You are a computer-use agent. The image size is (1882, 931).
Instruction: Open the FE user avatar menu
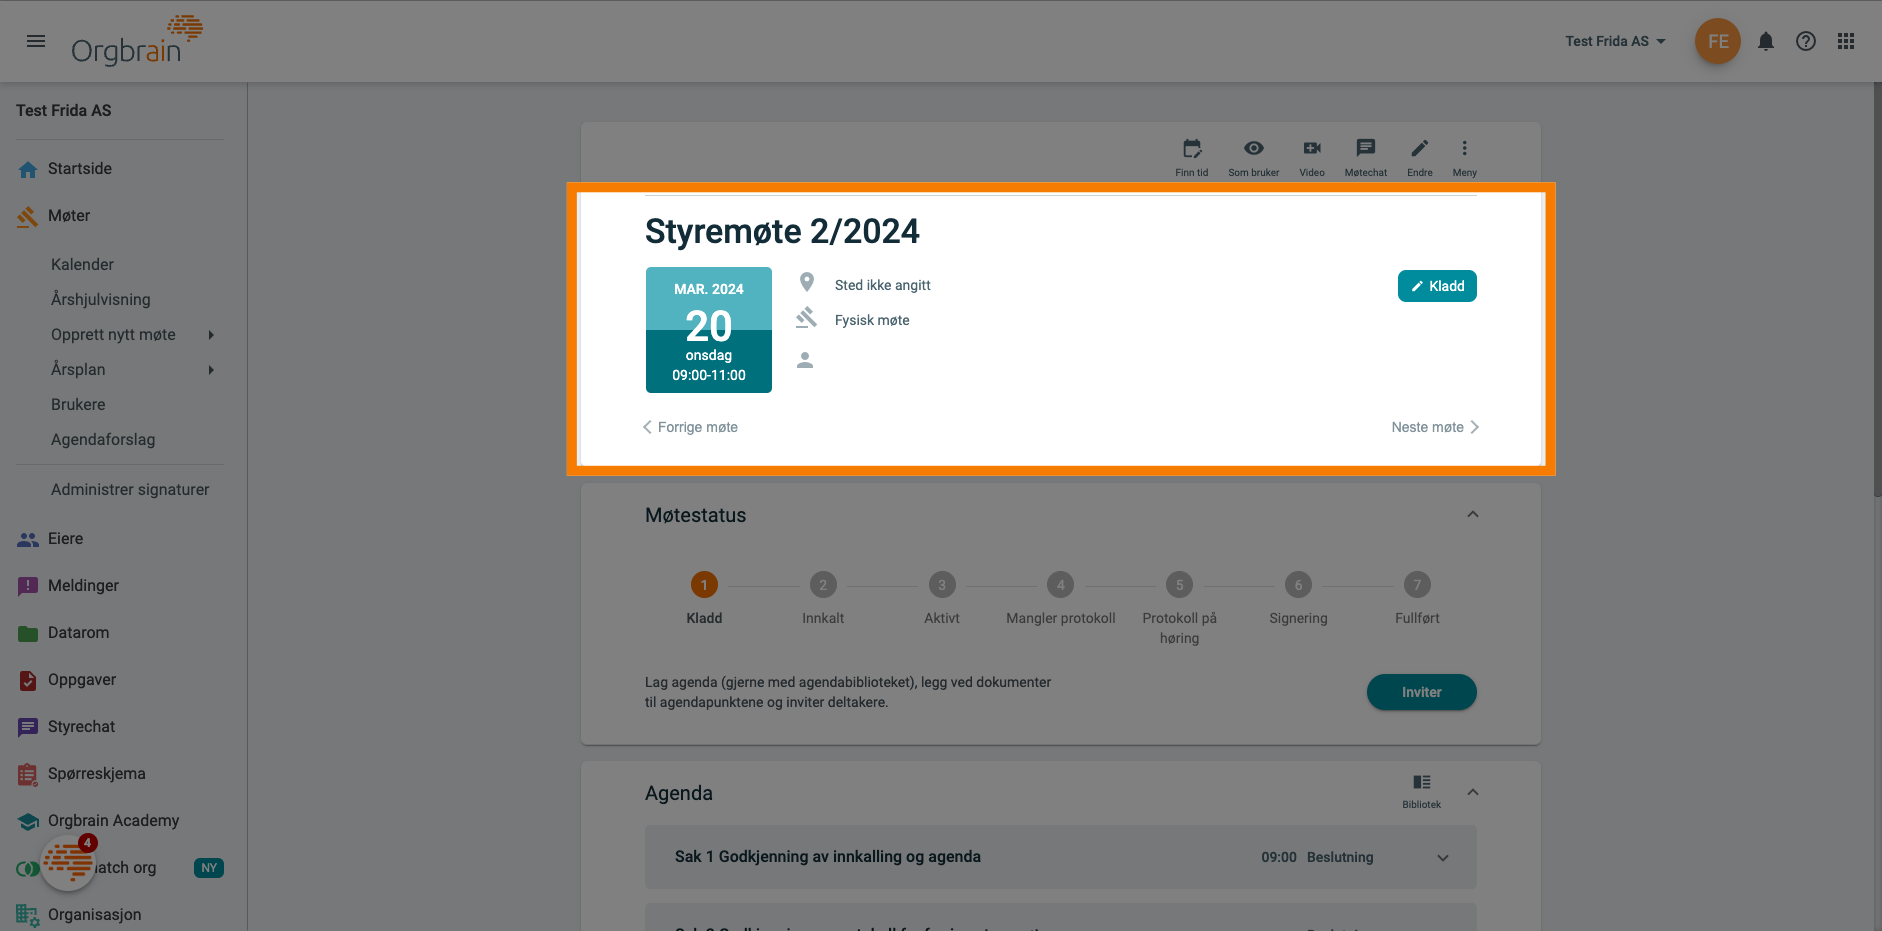pyautogui.click(x=1718, y=41)
